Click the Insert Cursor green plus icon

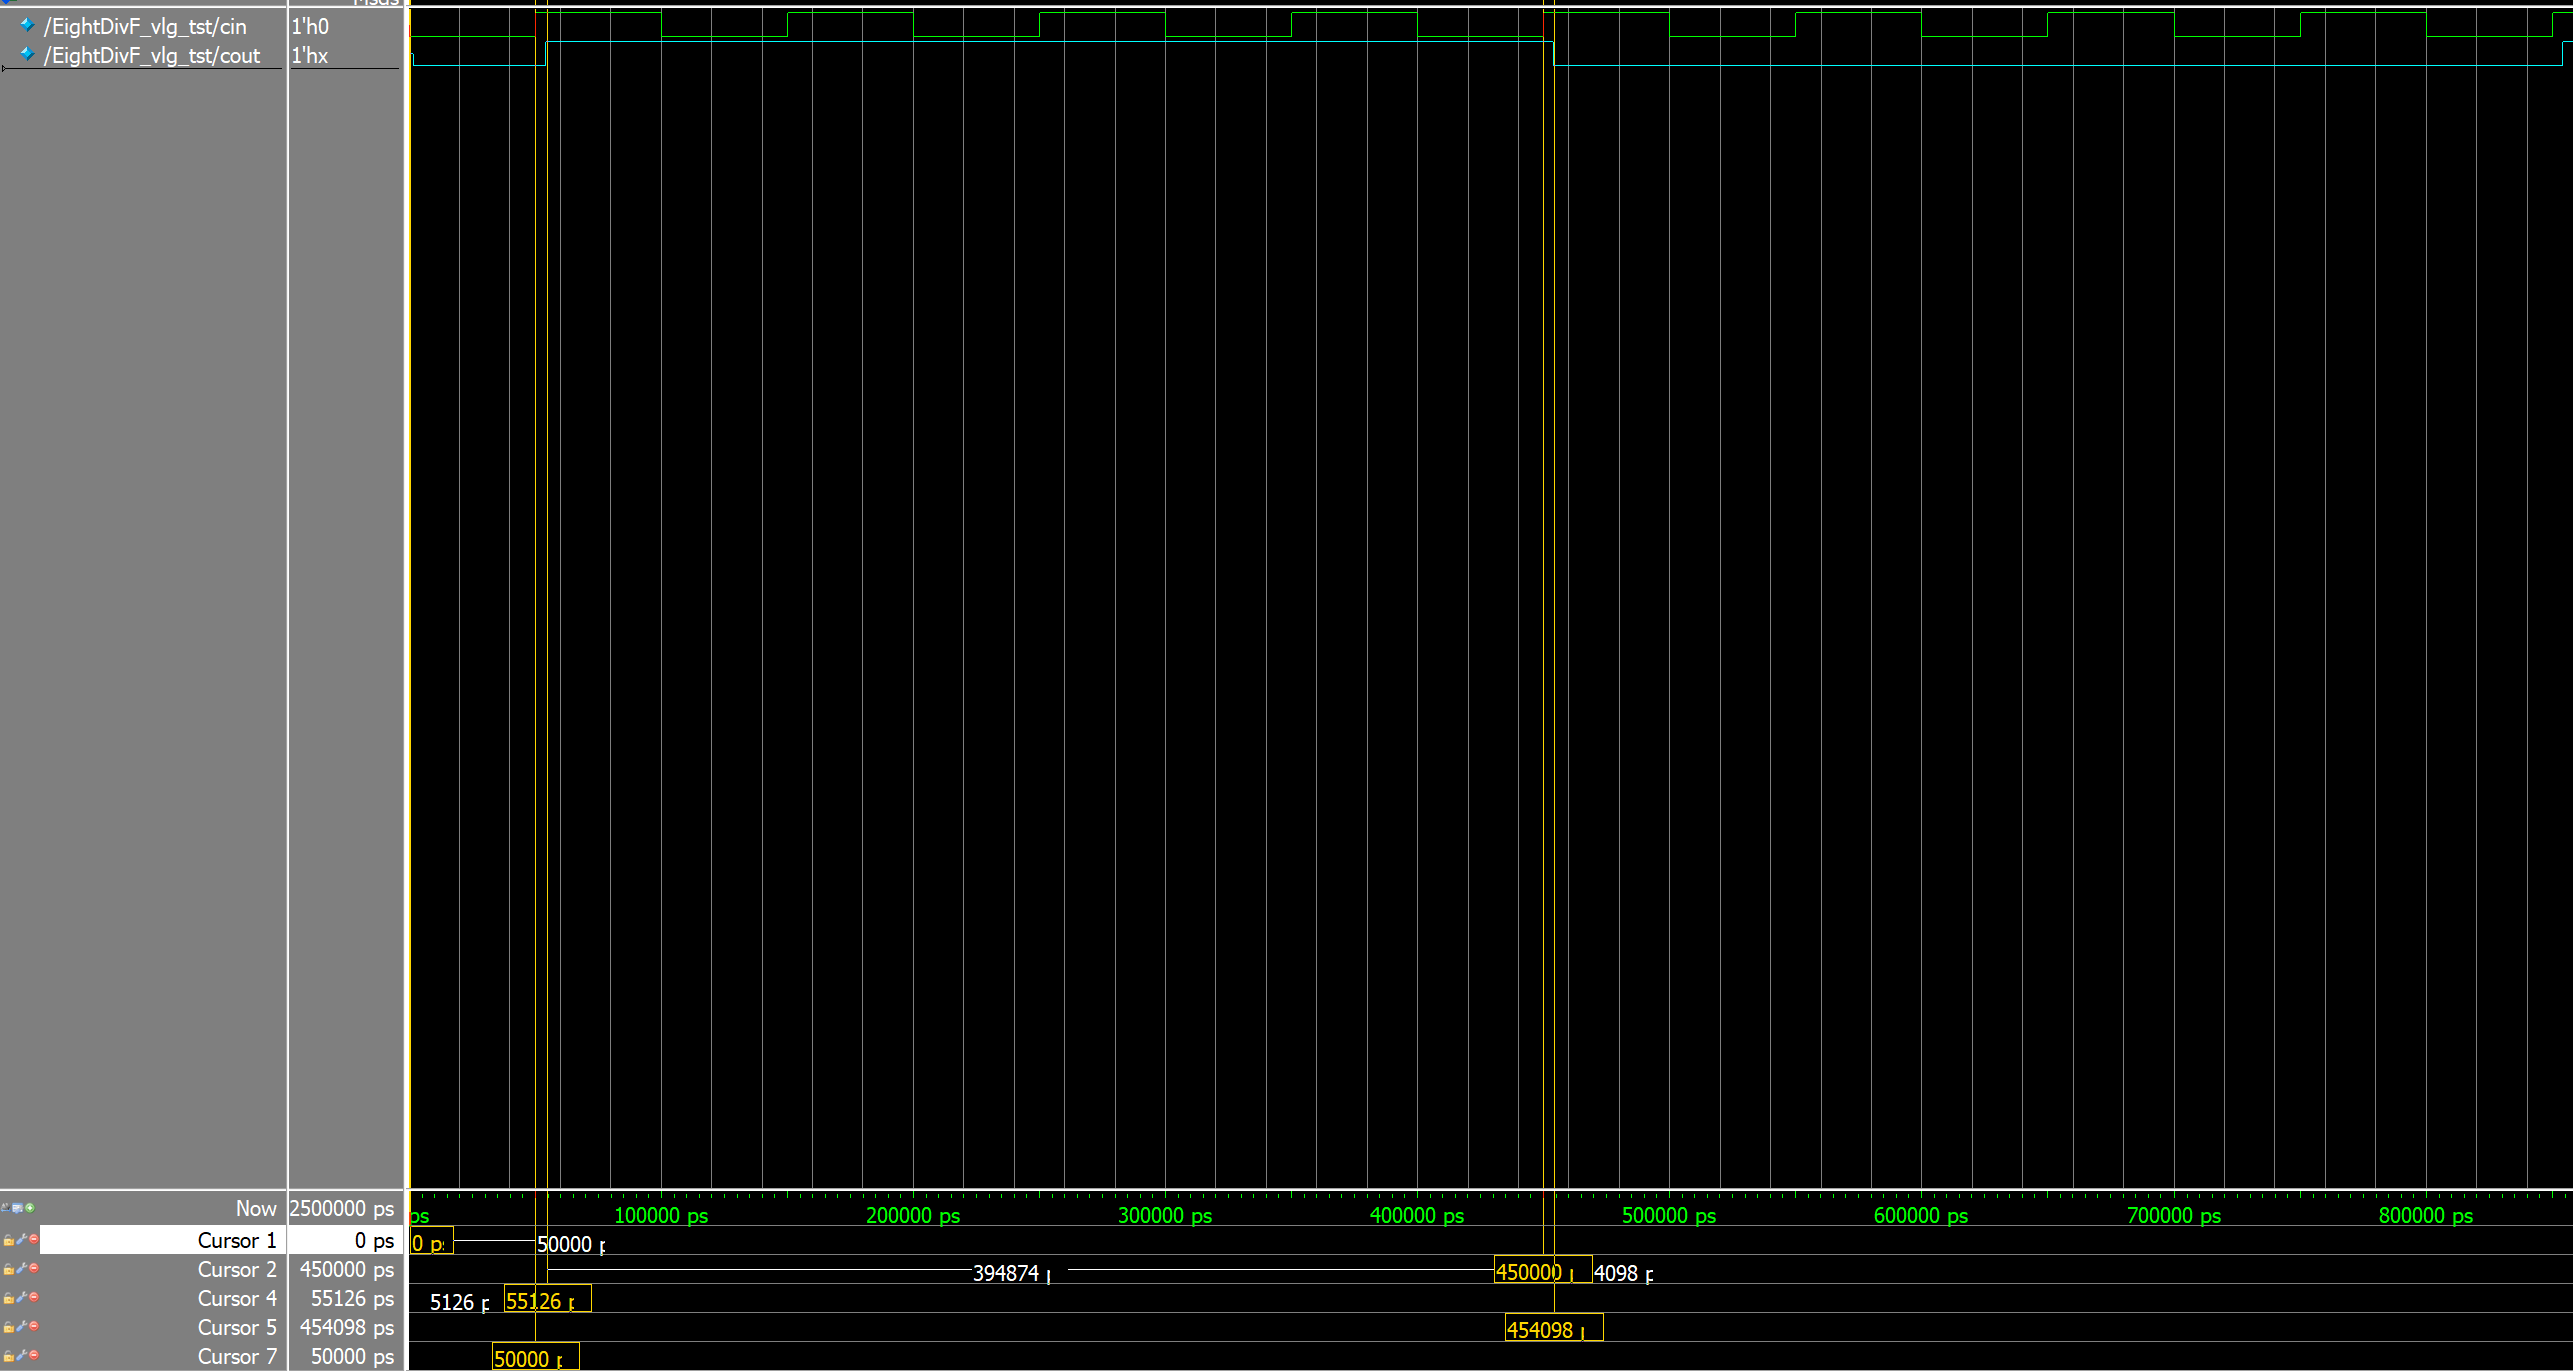click(30, 1208)
